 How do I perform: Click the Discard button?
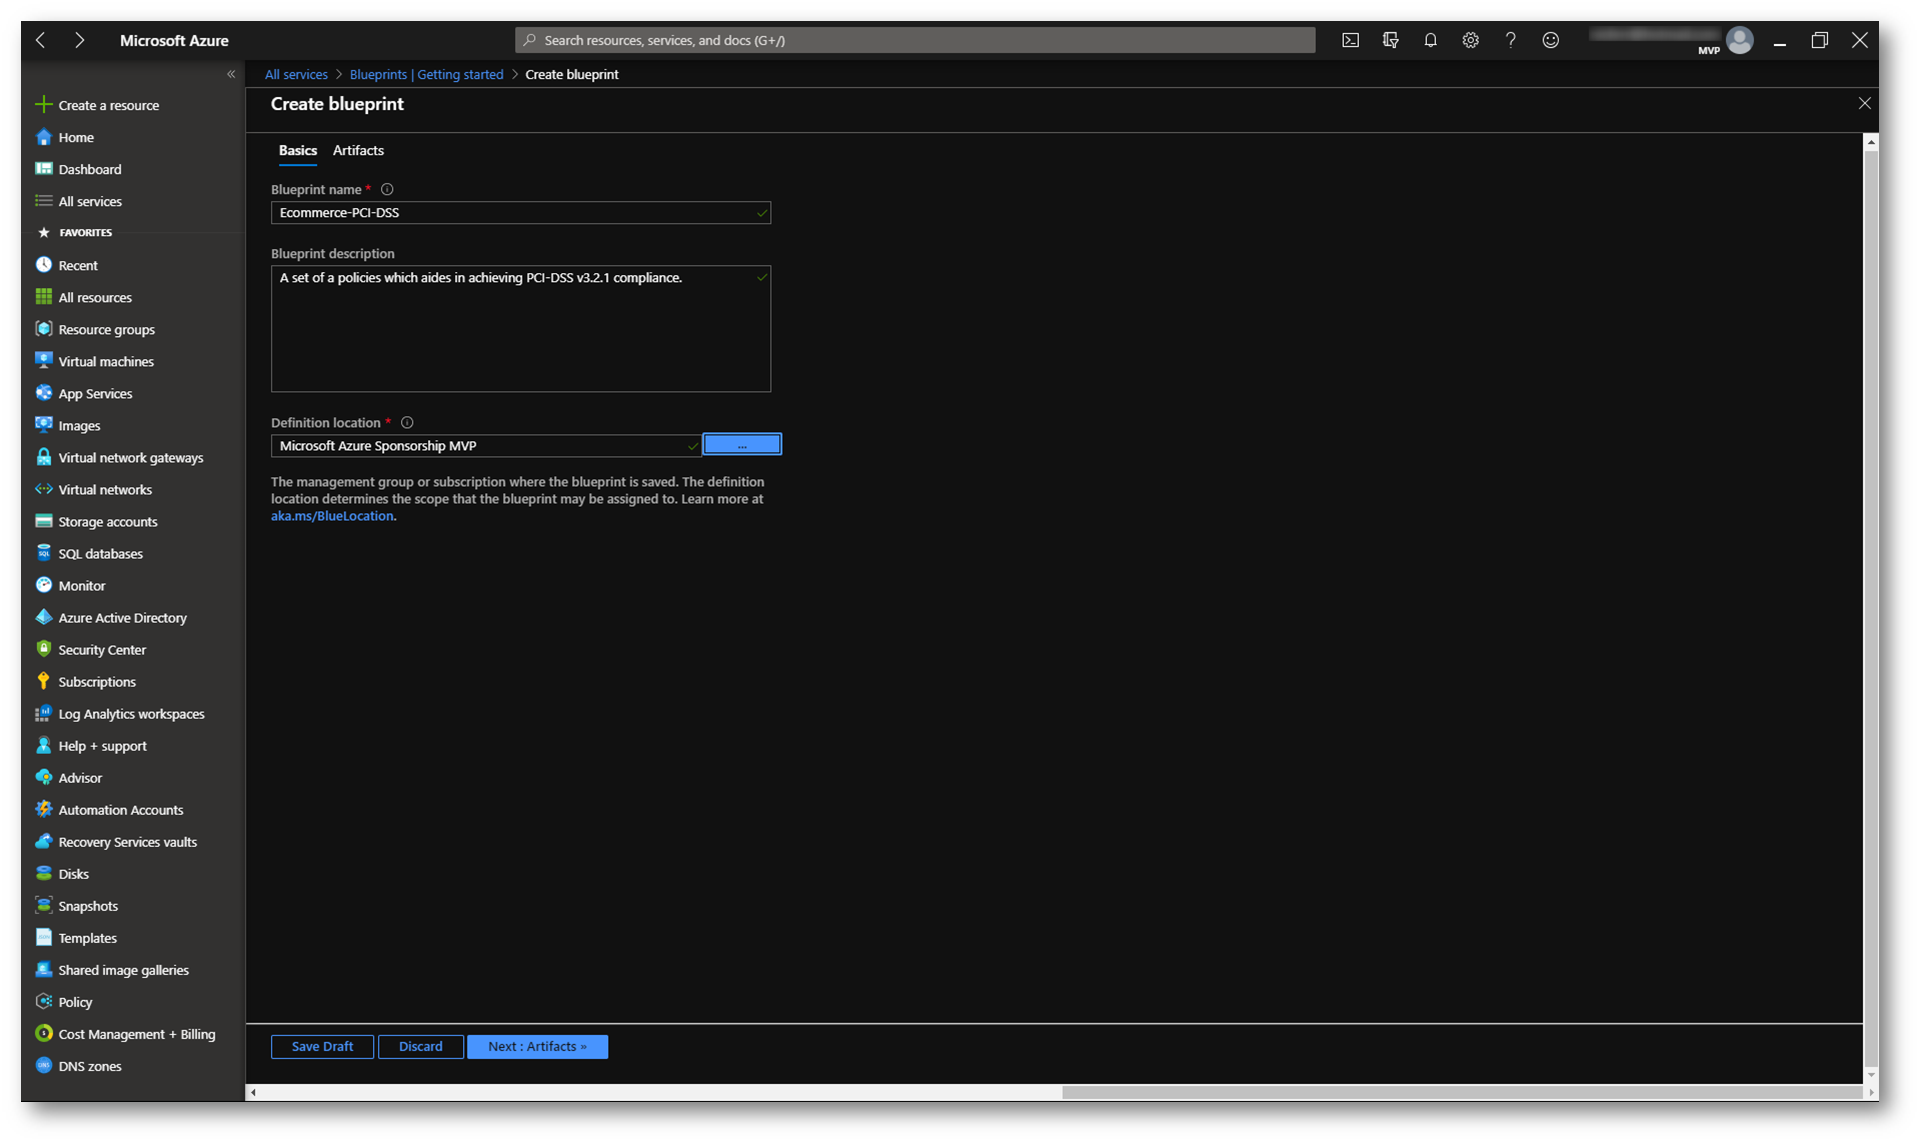[x=420, y=1046]
